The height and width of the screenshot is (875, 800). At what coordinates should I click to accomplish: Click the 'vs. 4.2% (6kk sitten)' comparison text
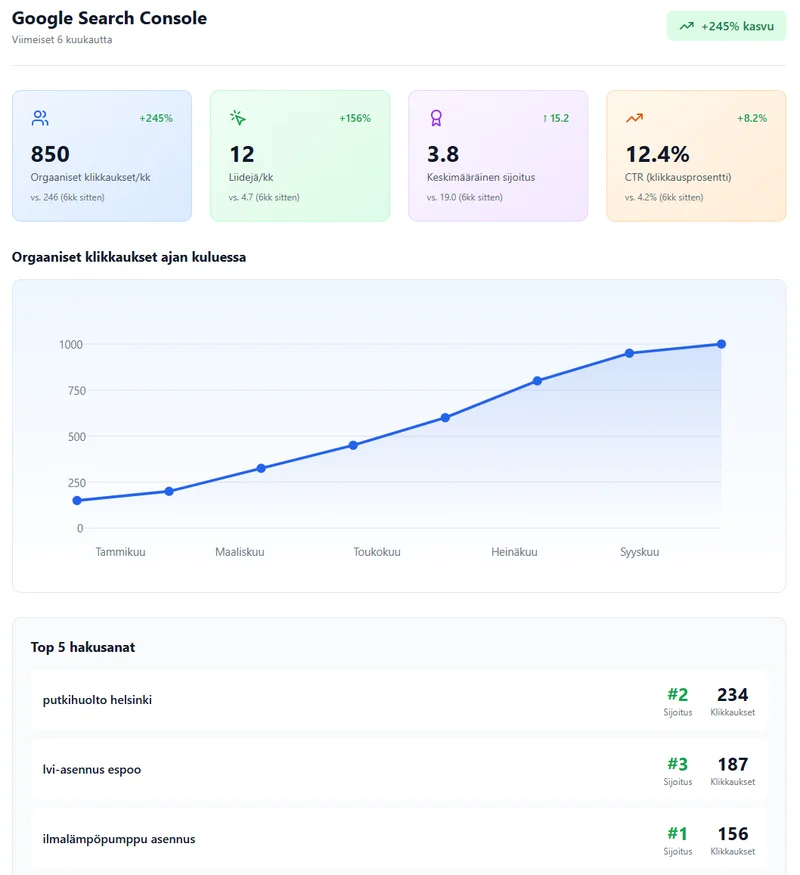pyautogui.click(x=664, y=197)
